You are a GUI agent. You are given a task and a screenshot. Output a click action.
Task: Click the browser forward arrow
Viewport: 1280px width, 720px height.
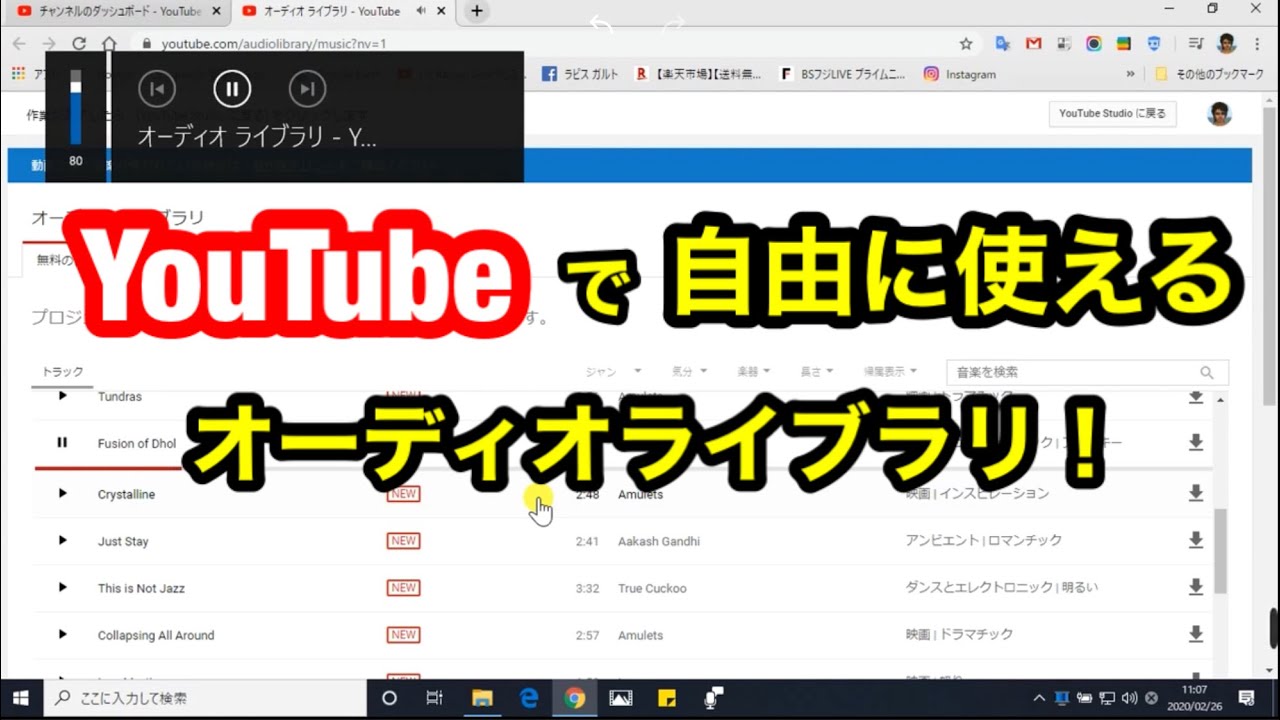pos(48,44)
